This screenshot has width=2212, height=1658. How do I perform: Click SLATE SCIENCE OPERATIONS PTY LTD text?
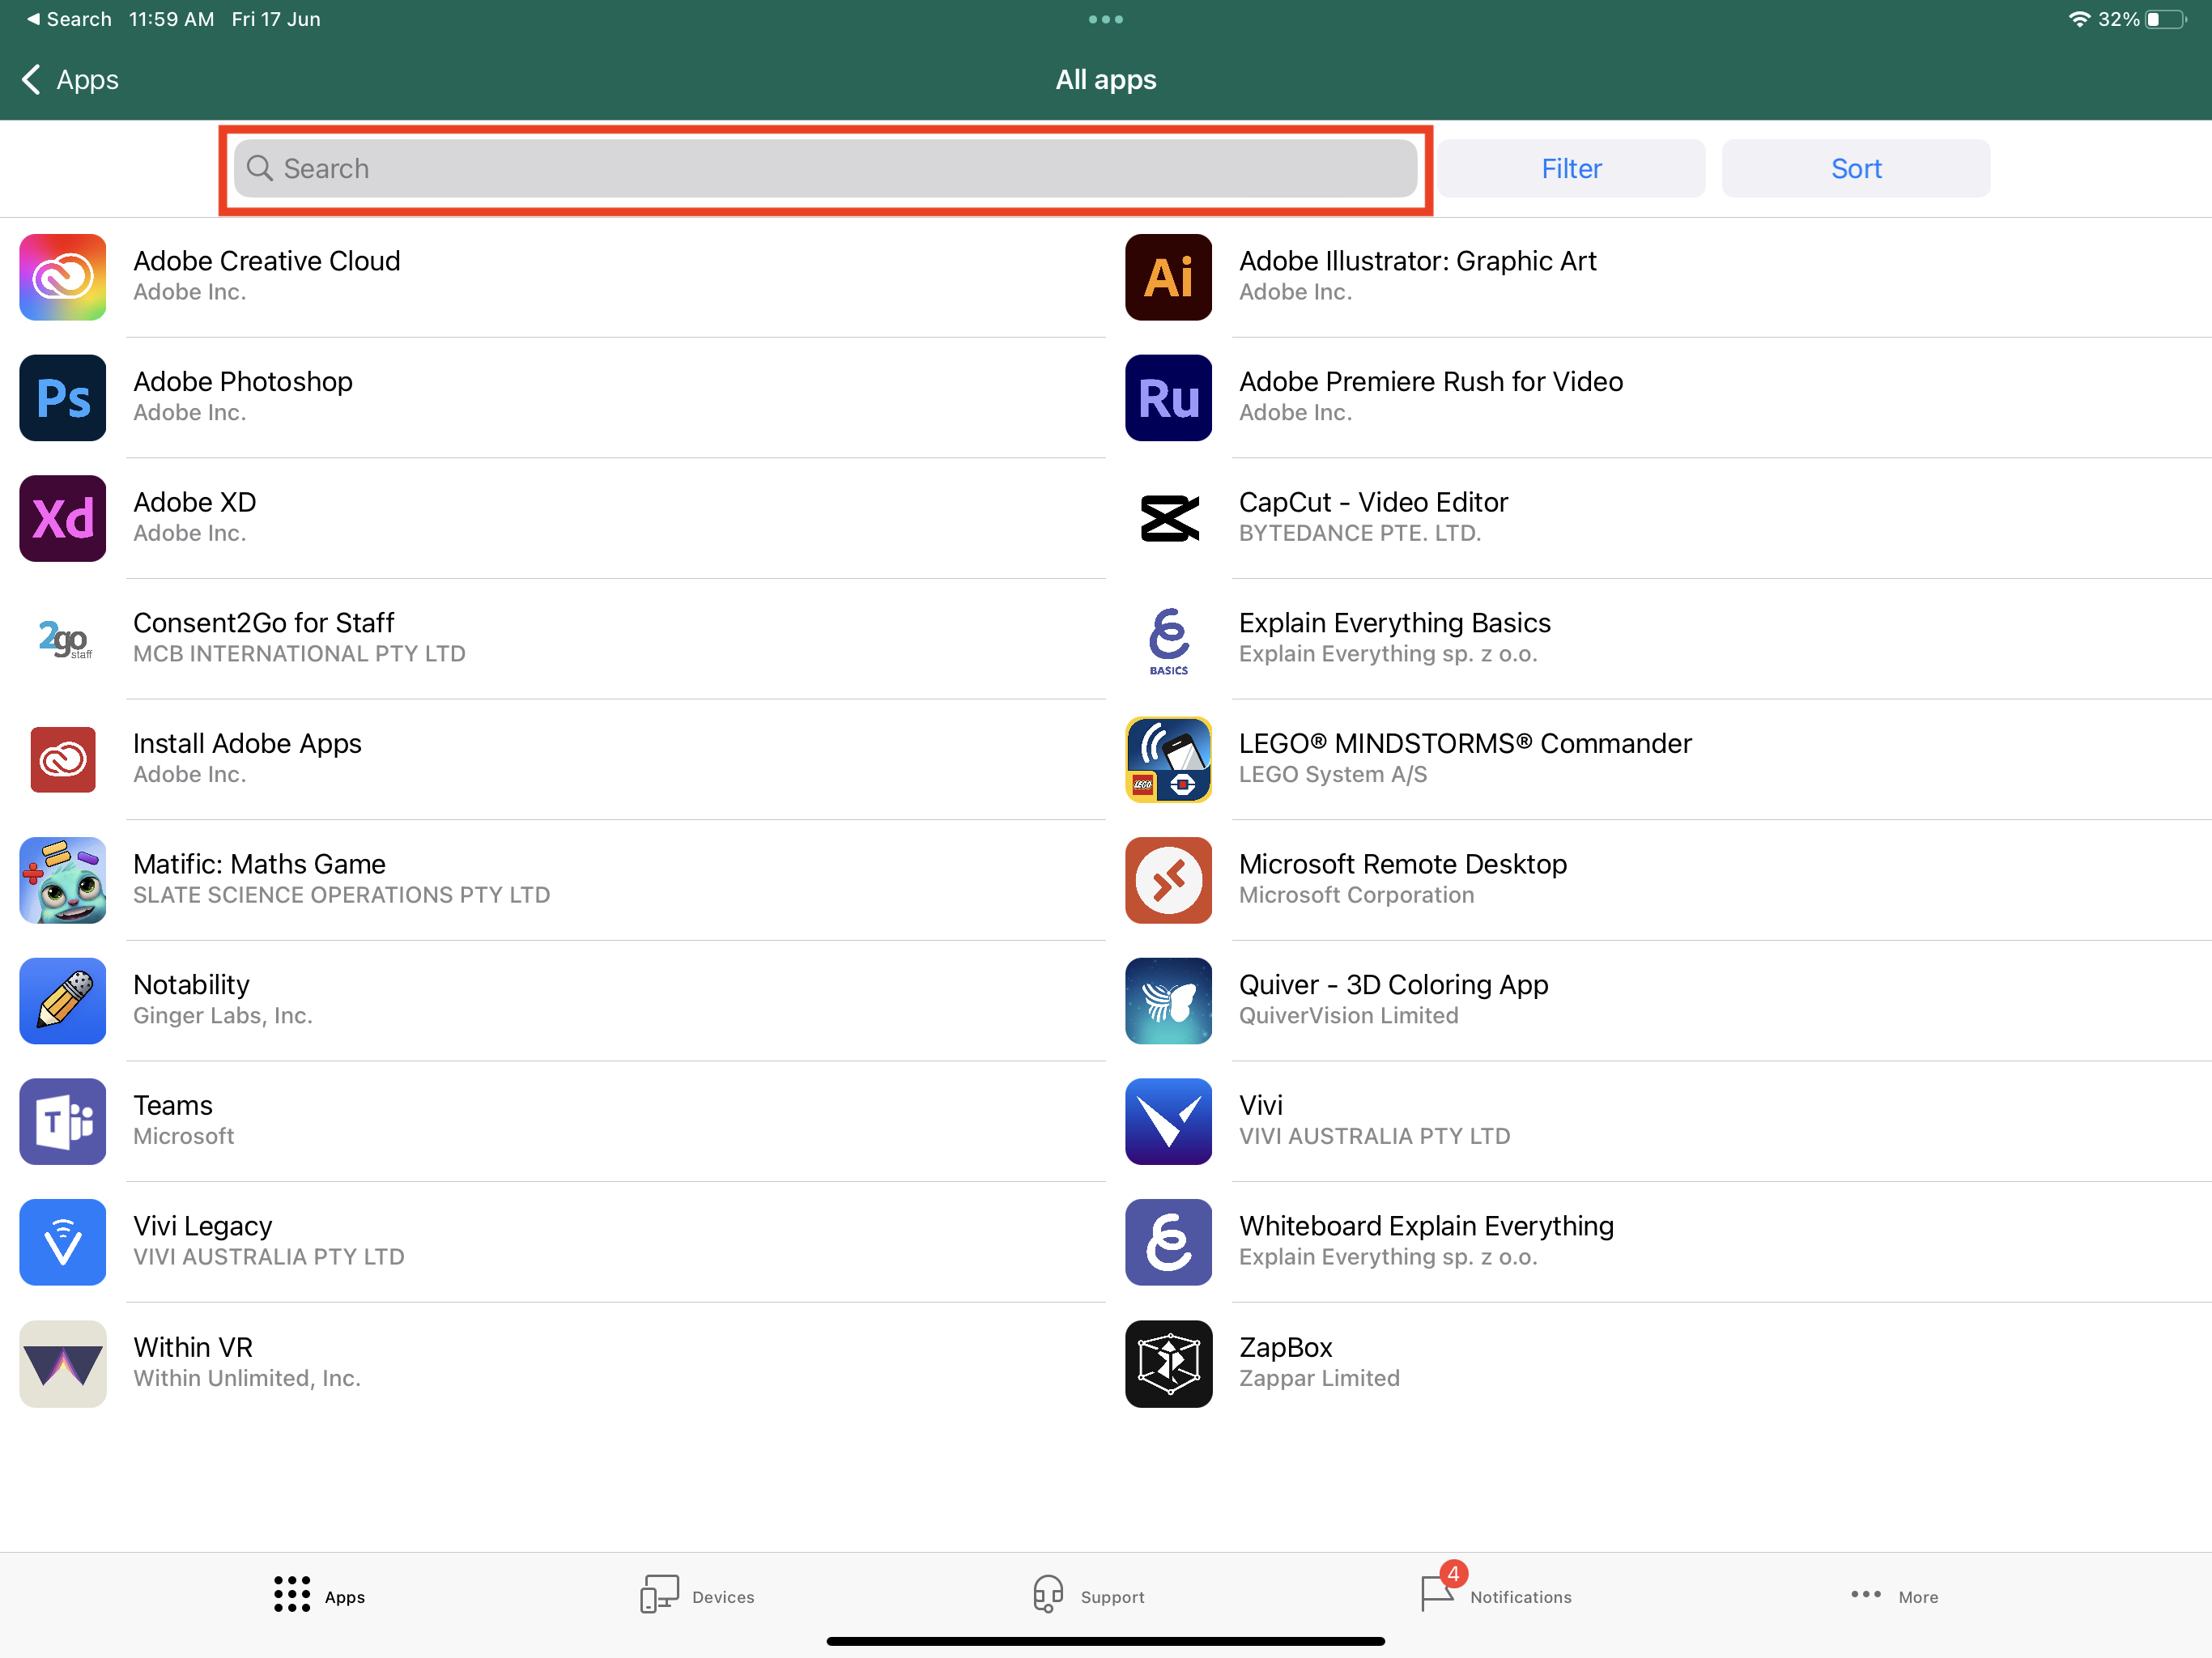pos(341,895)
